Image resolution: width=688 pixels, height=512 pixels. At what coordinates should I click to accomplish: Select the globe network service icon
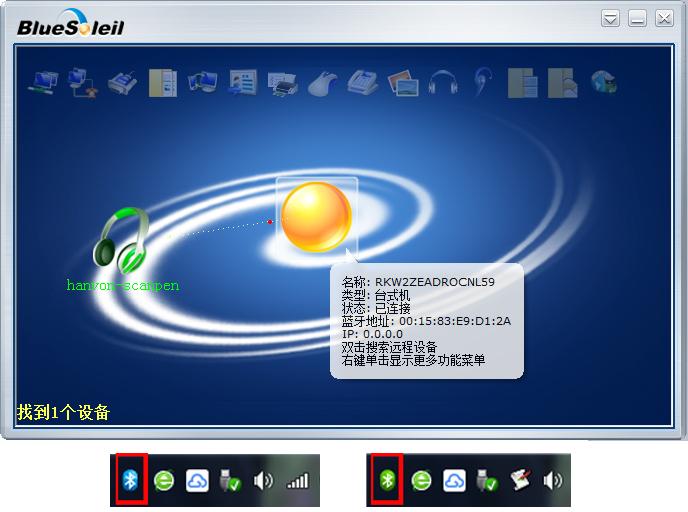[x=603, y=82]
